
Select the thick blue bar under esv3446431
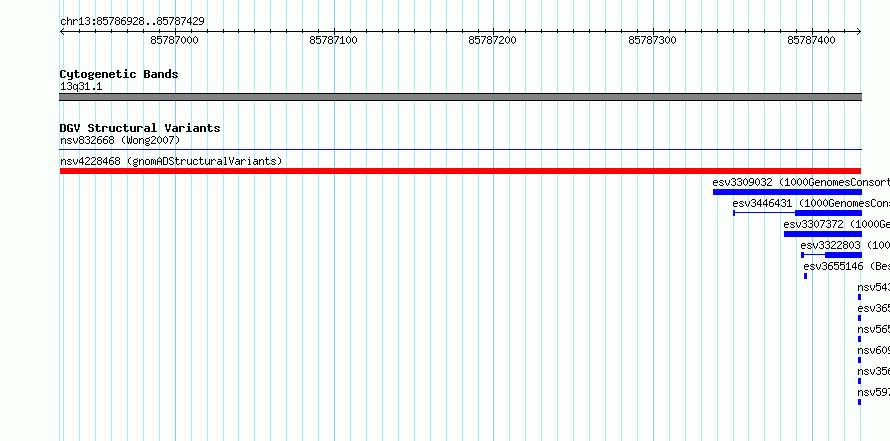tap(828, 213)
